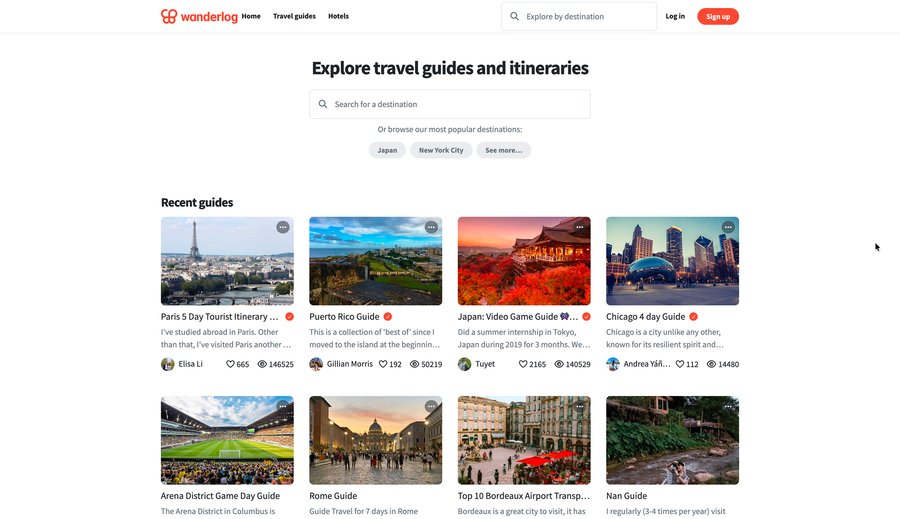Click heart icon on Japan Video Game Guide
The width and height of the screenshot is (900, 519).
click(x=523, y=364)
